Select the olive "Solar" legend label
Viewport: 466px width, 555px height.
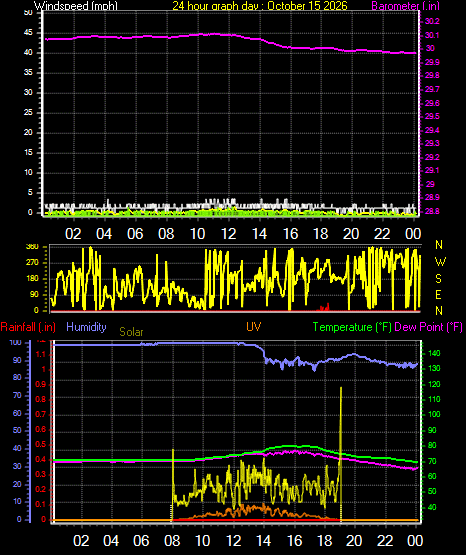click(x=131, y=332)
